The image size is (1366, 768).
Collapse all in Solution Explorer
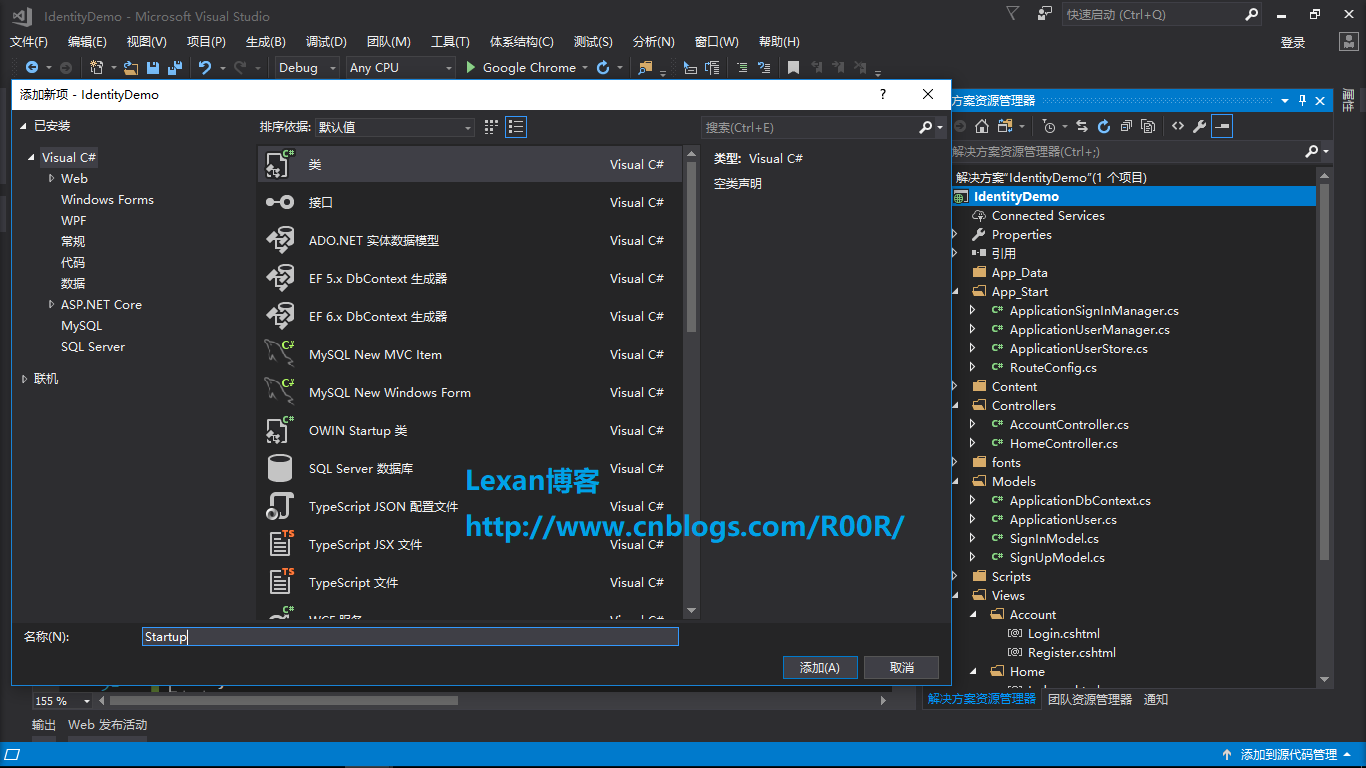click(x=1126, y=126)
